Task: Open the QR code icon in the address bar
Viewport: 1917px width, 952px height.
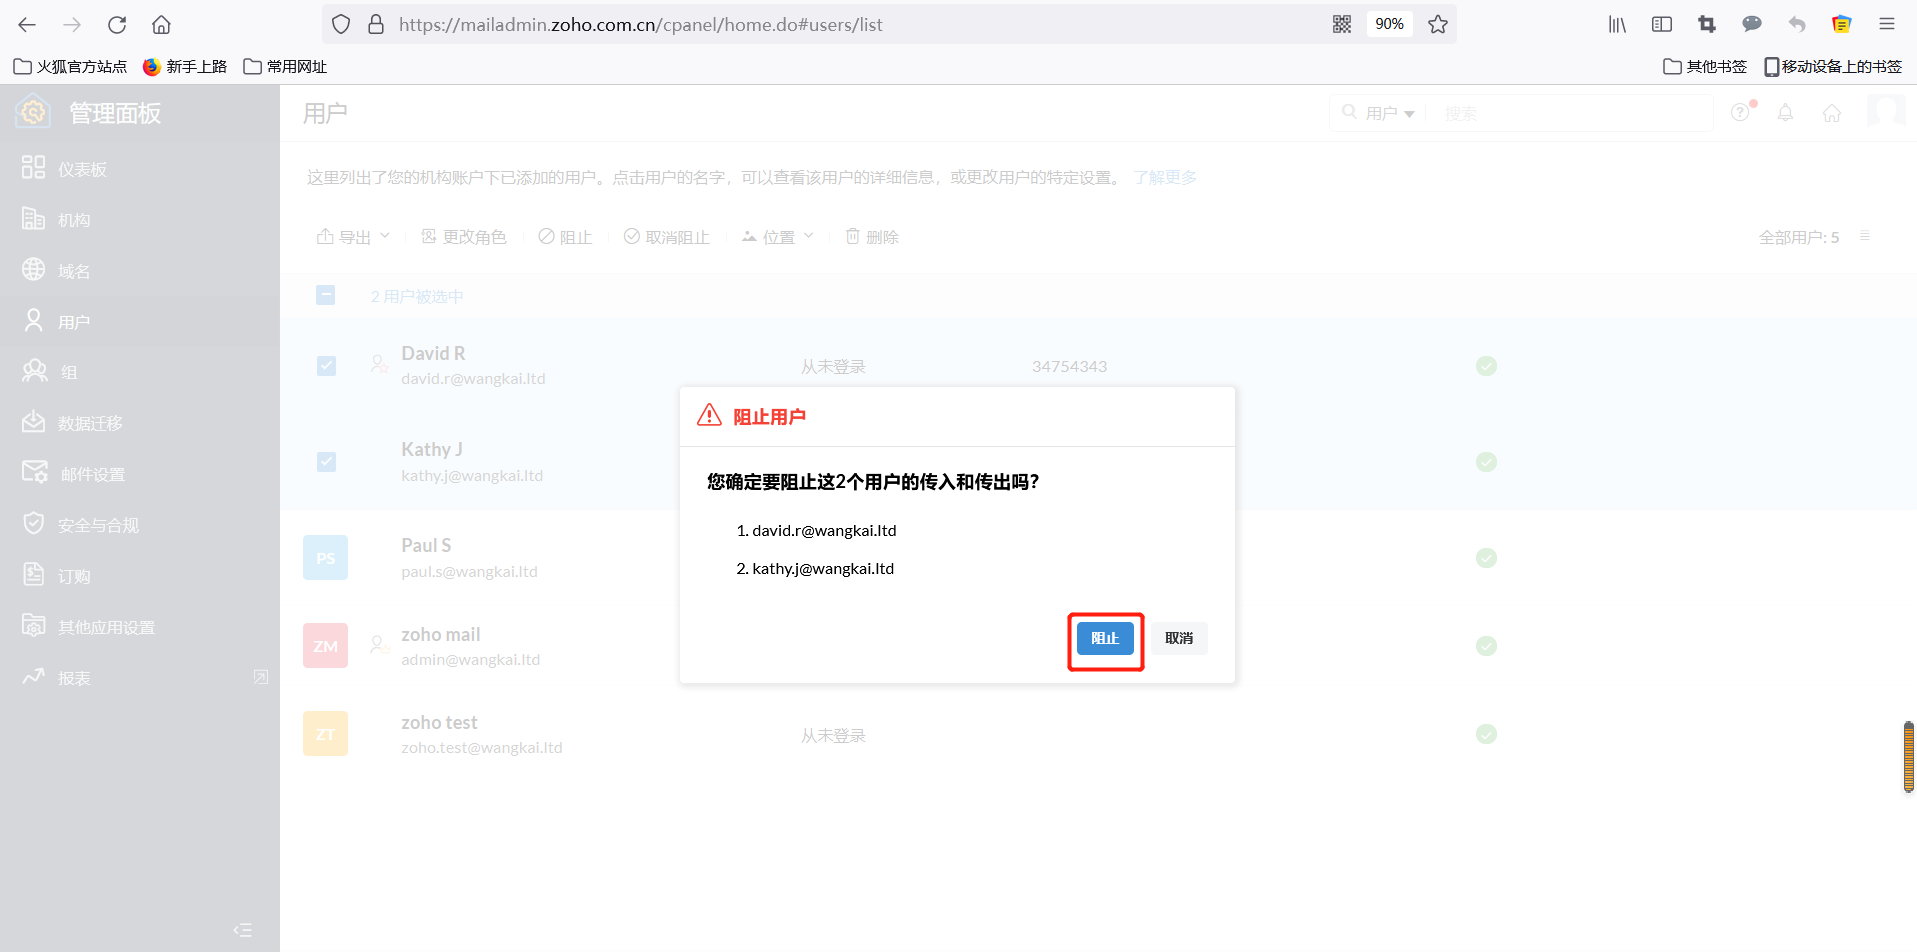Action: coord(1342,25)
